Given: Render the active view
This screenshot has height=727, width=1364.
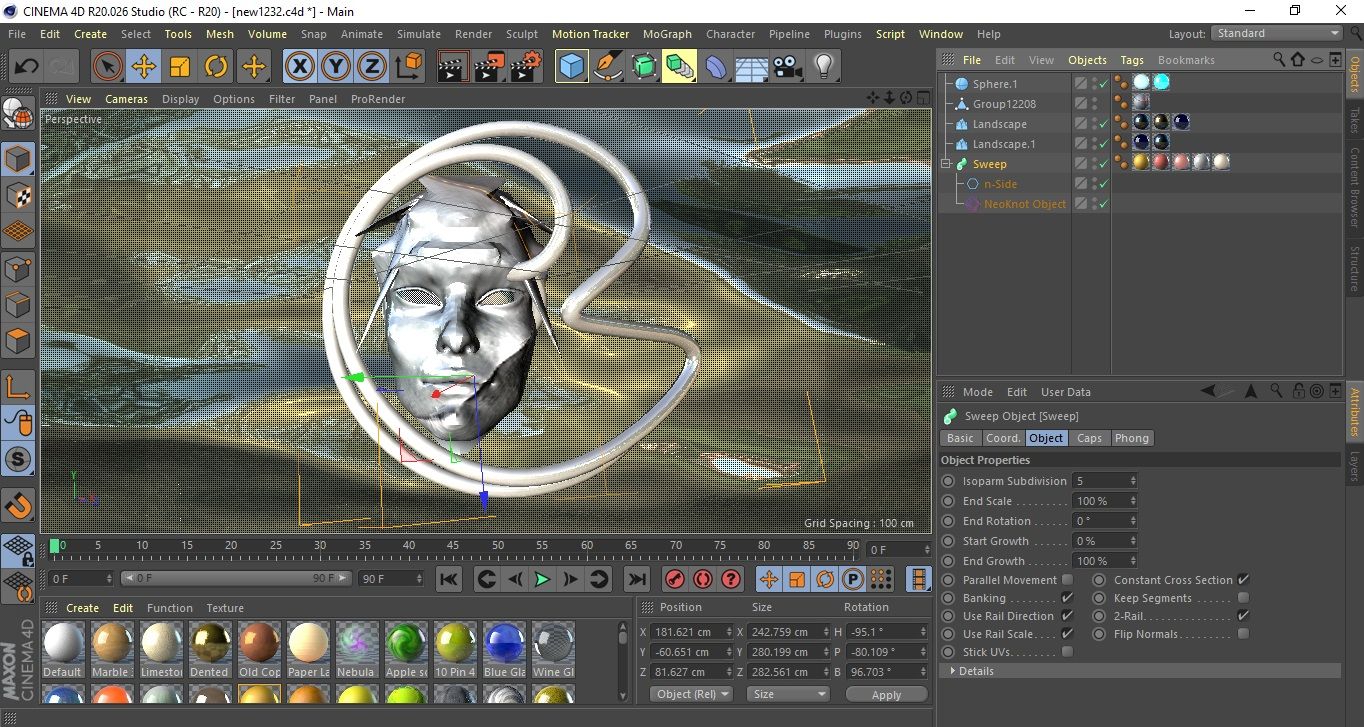Looking at the screenshot, I should click(454, 67).
